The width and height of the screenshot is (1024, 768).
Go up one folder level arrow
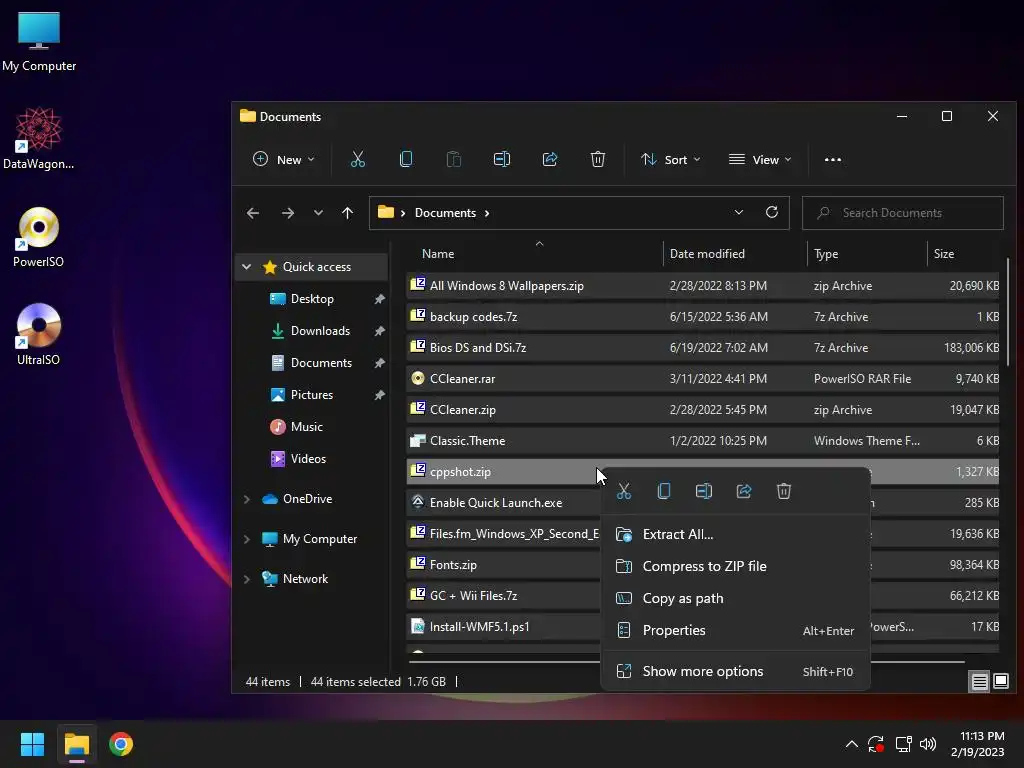(x=347, y=213)
